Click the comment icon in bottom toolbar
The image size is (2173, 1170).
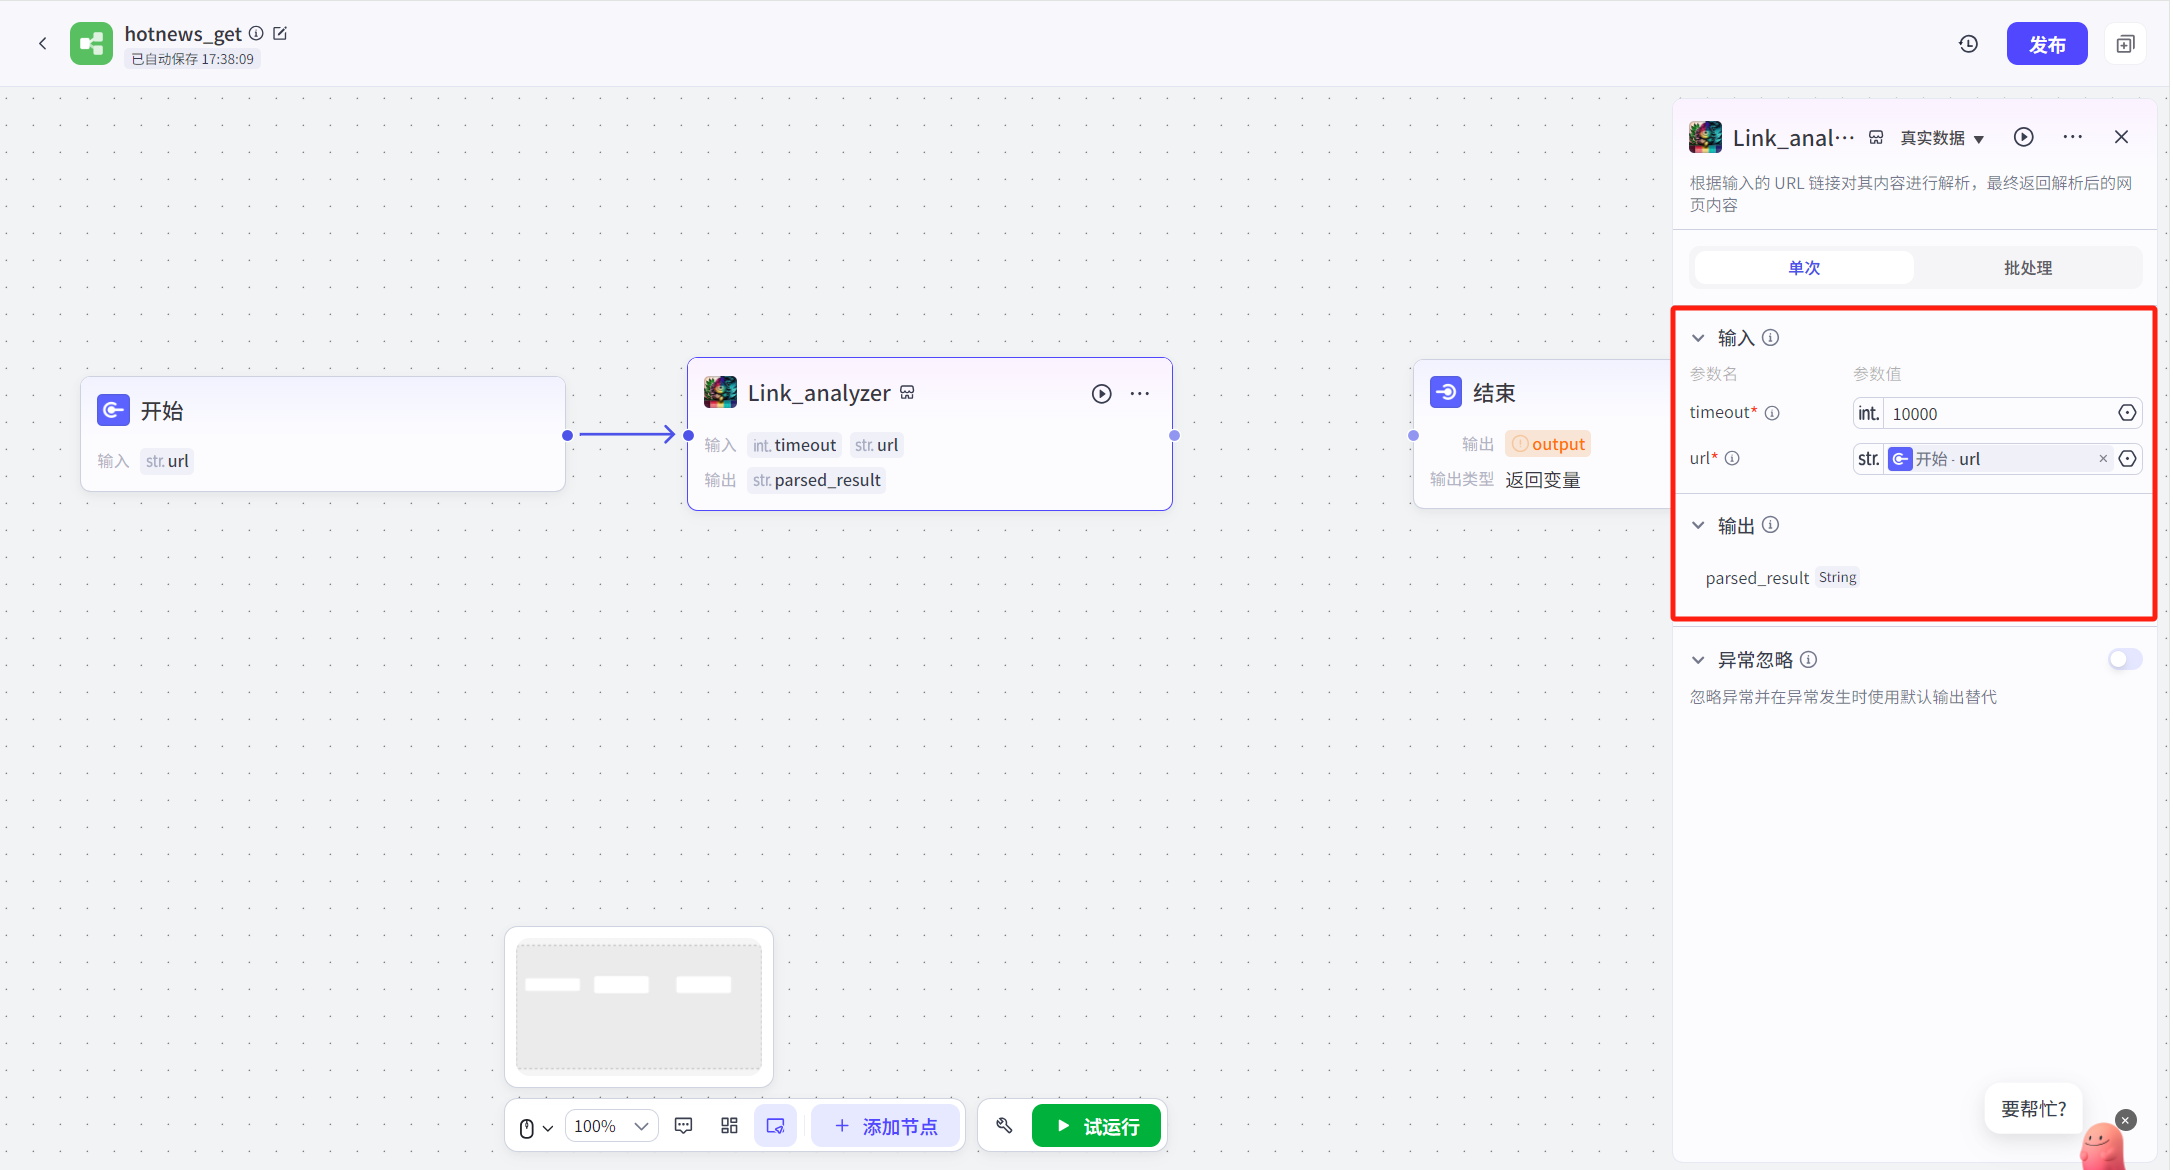684,1126
